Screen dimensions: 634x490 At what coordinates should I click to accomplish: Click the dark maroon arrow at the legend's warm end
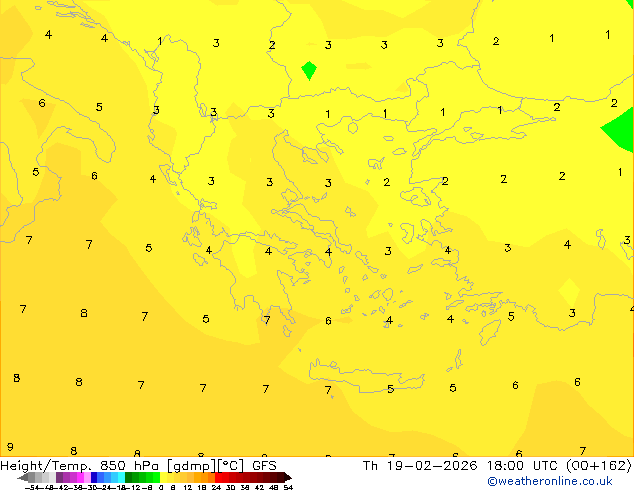pos(288,477)
